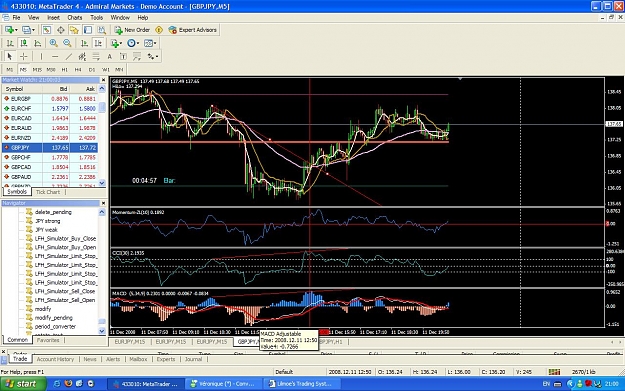Open the Insert menu
625x391 pixels.
pyautogui.click(x=53, y=18)
